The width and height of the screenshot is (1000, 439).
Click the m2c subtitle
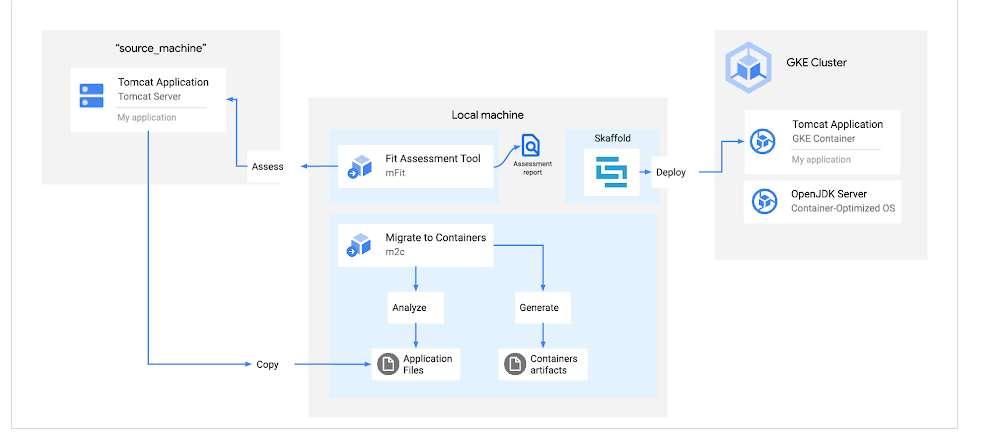(395, 252)
